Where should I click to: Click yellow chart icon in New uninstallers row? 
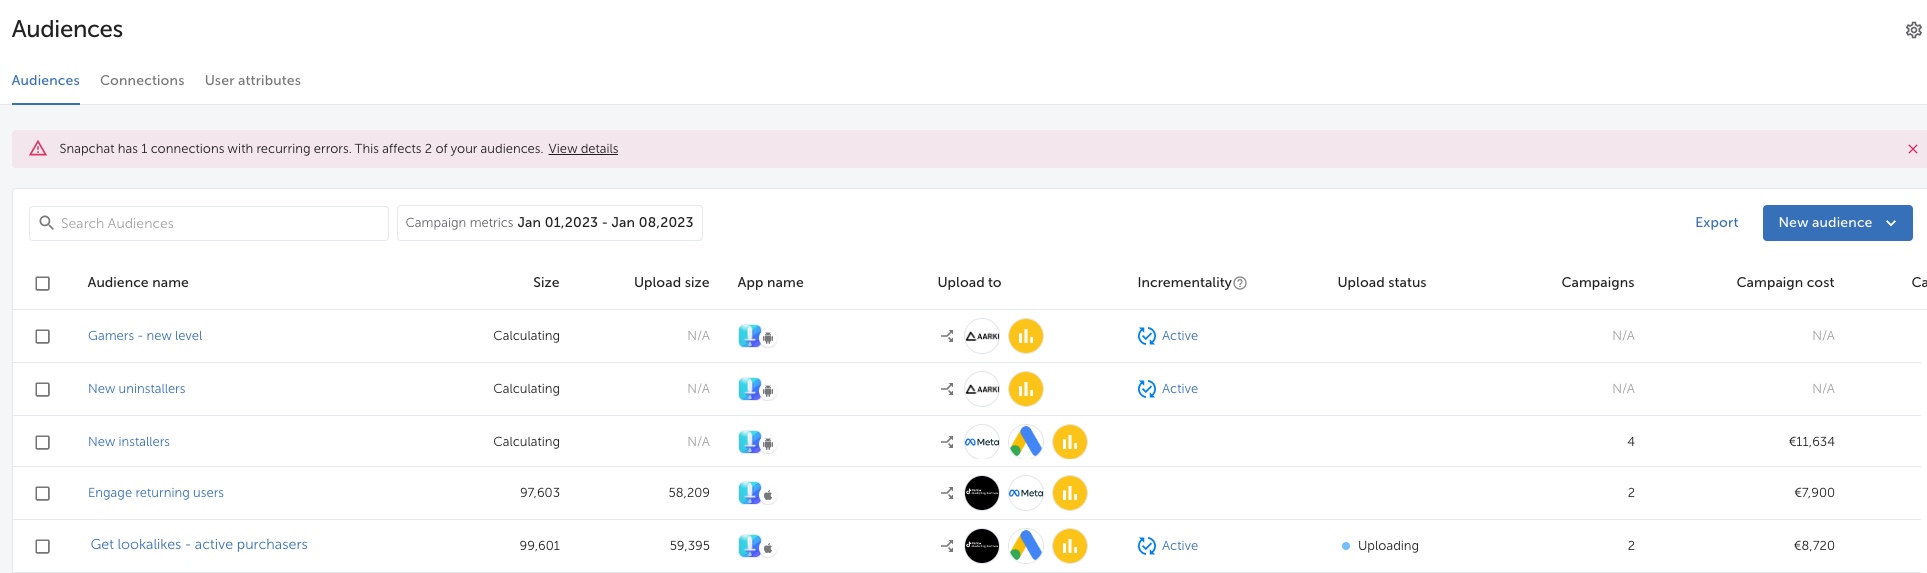coord(1026,389)
